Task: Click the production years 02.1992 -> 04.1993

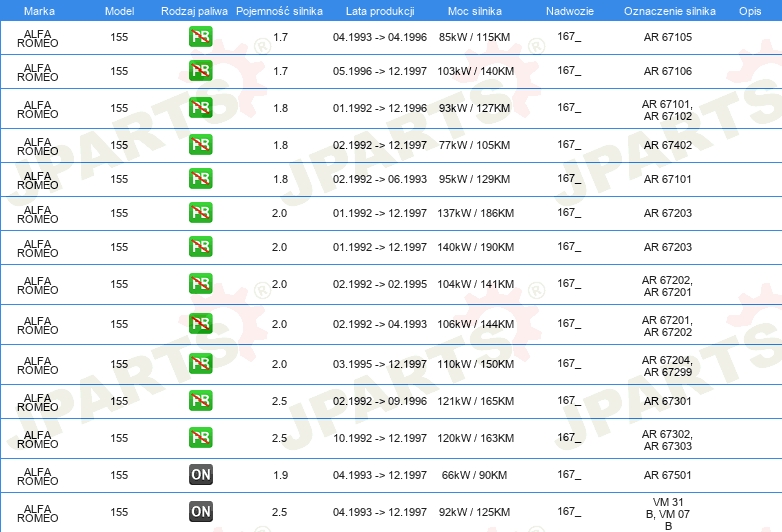Action: (380, 324)
